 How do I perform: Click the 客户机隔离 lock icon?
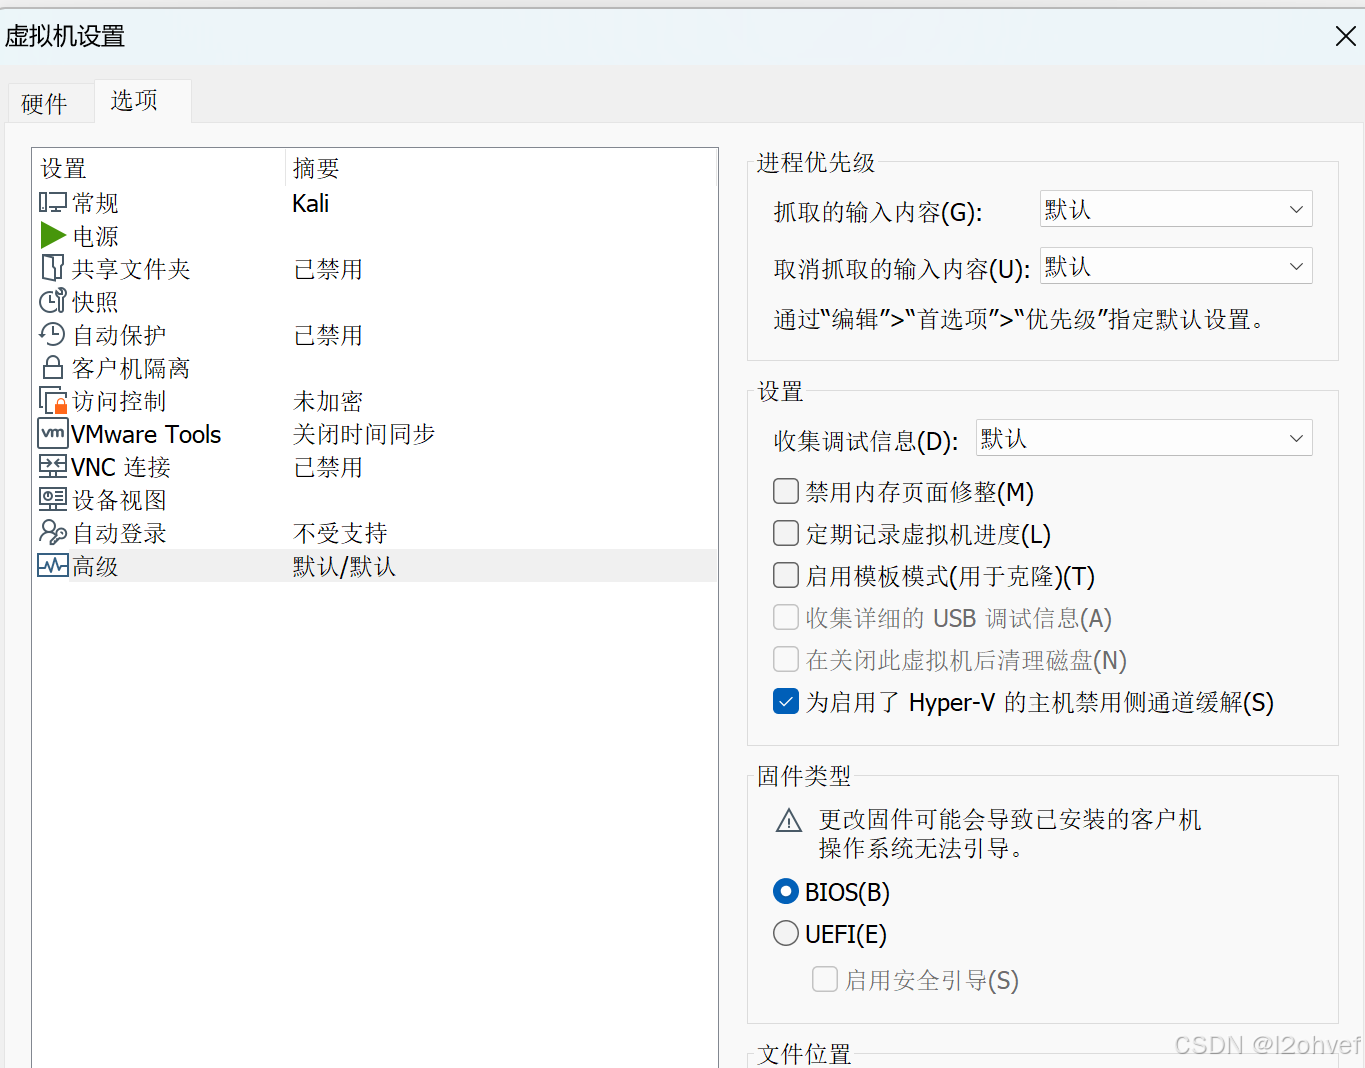coord(53,367)
